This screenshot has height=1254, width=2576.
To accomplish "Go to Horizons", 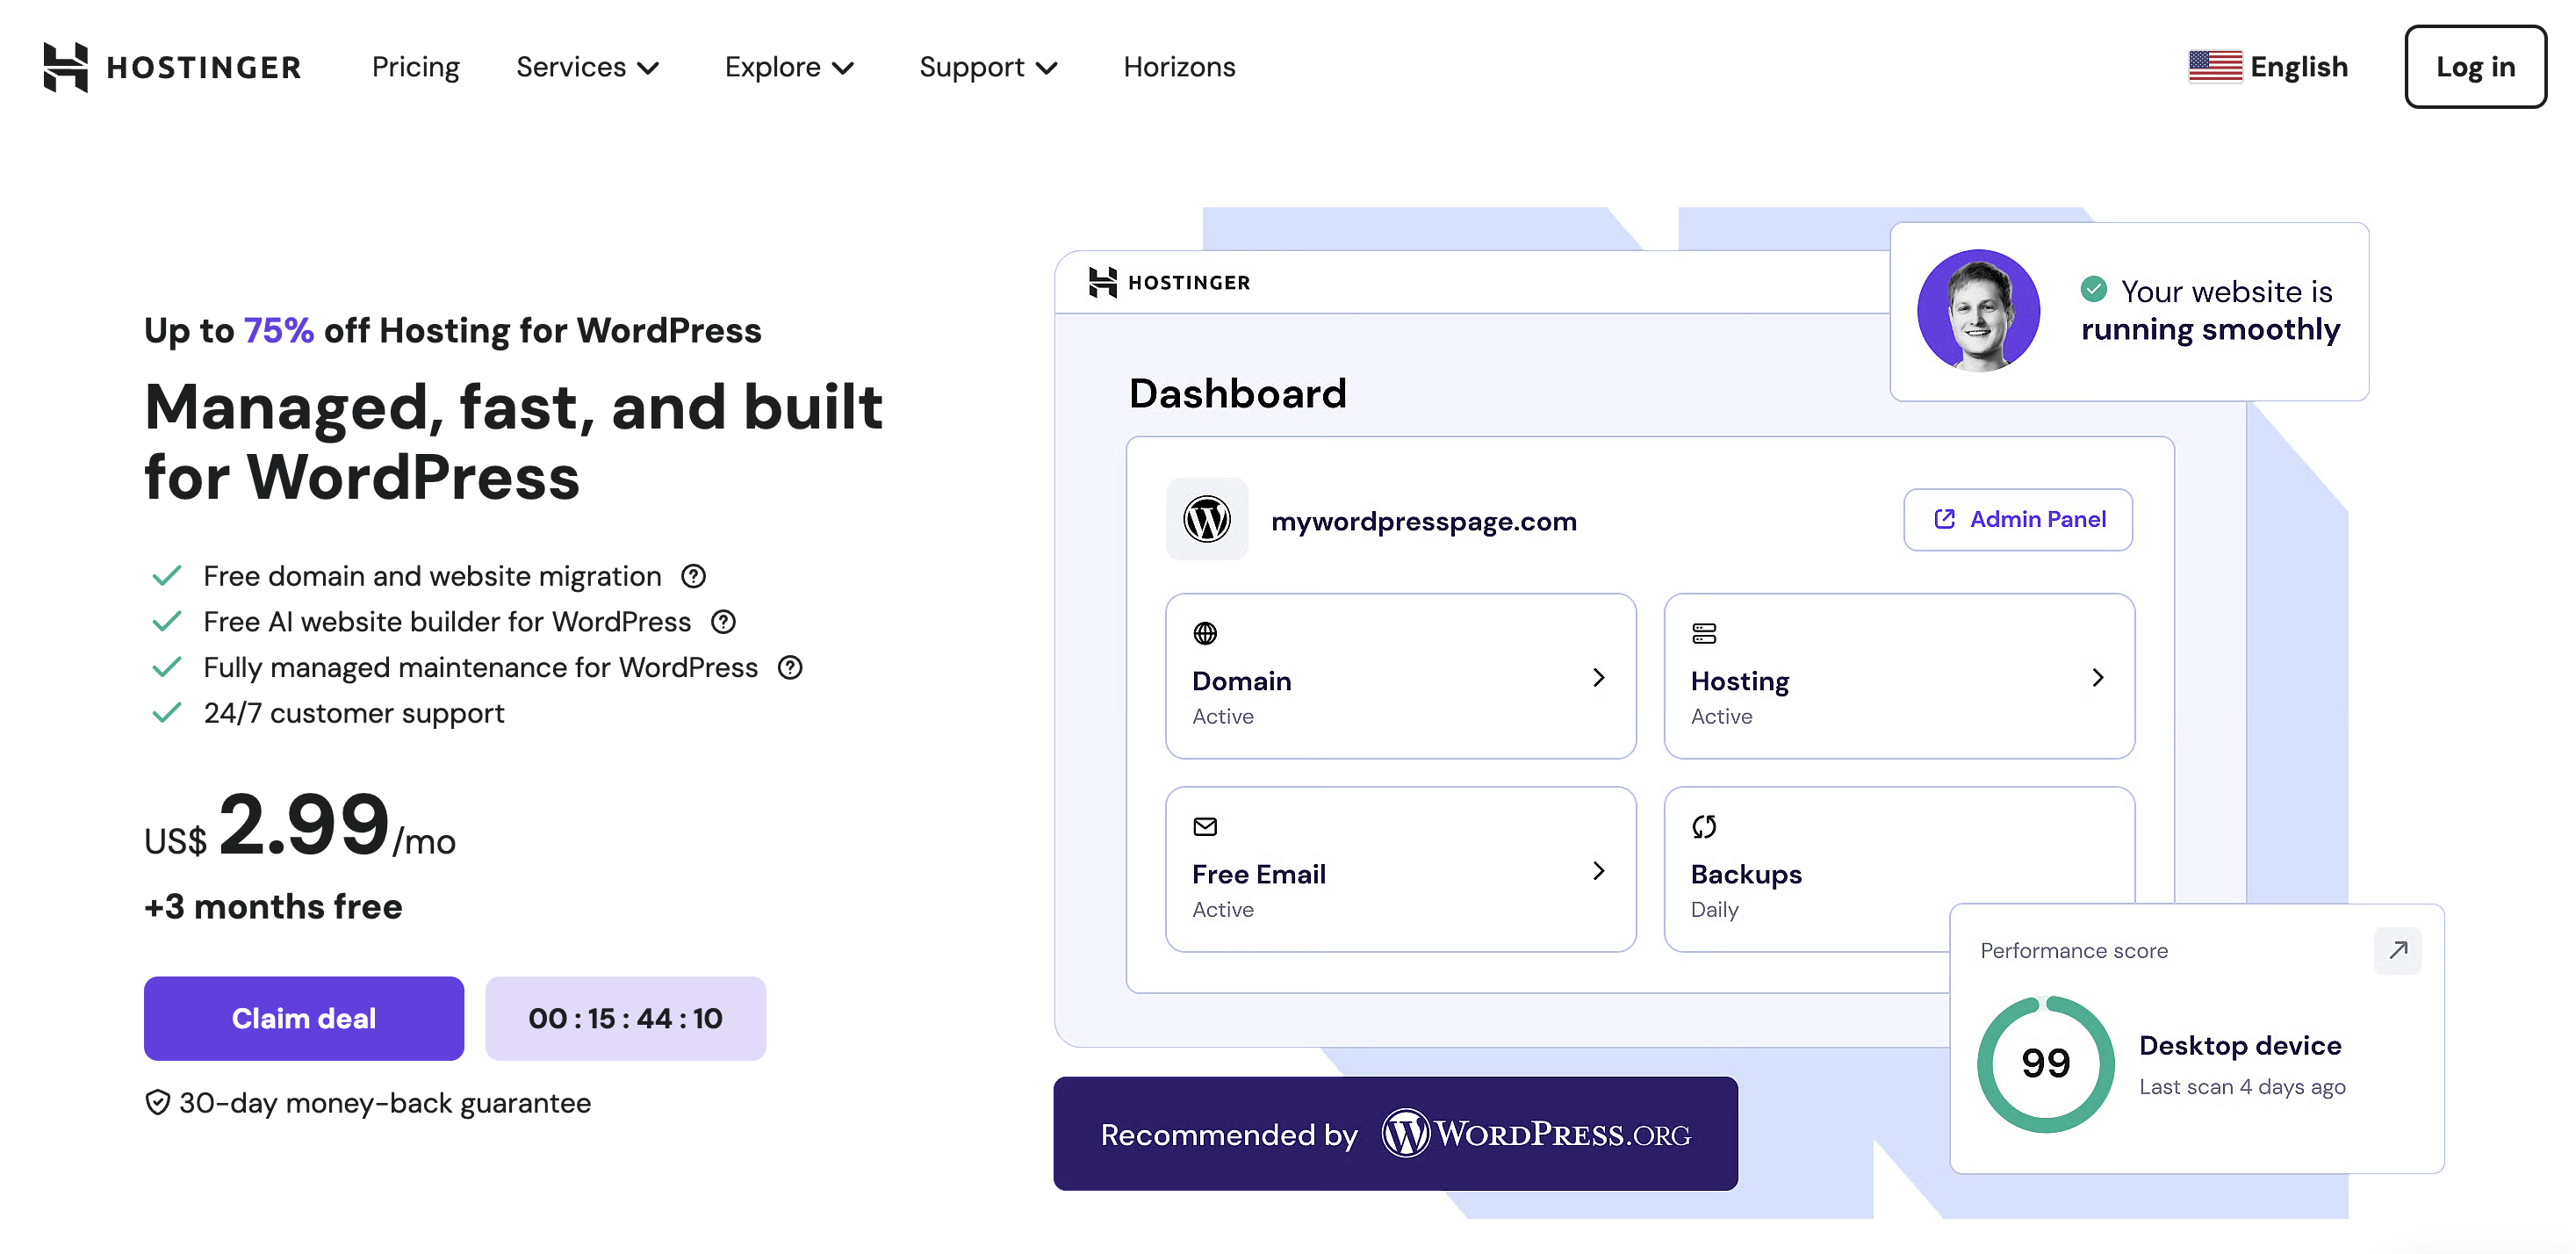I will click(x=1179, y=67).
